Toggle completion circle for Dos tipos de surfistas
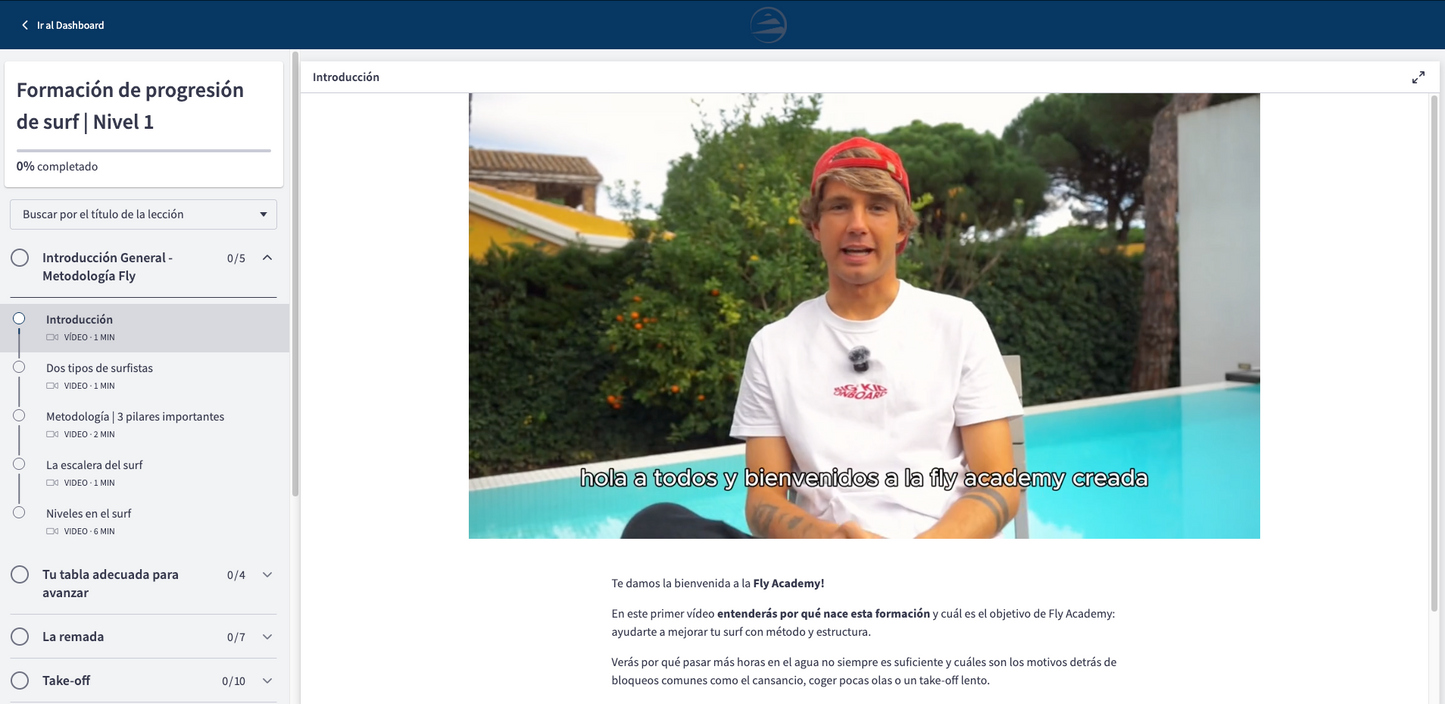This screenshot has height=704, width=1445. [x=19, y=367]
